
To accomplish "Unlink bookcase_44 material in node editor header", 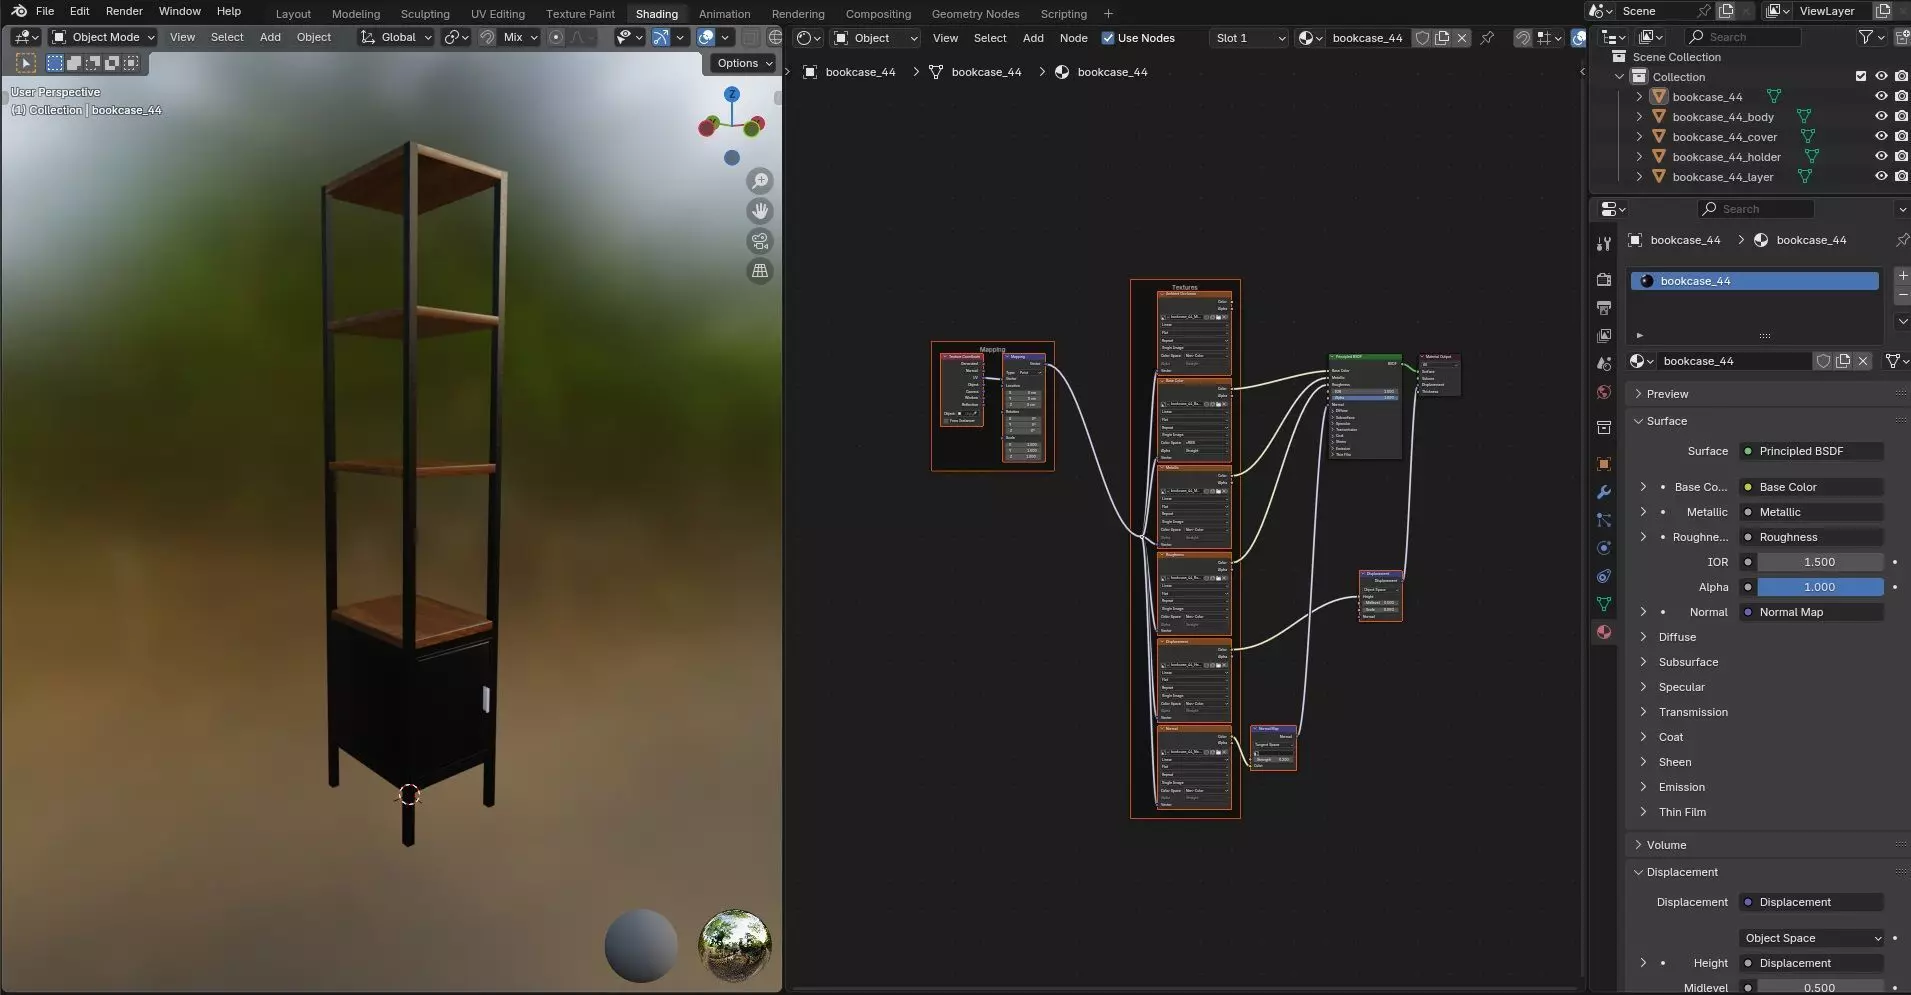I will pos(1462,38).
